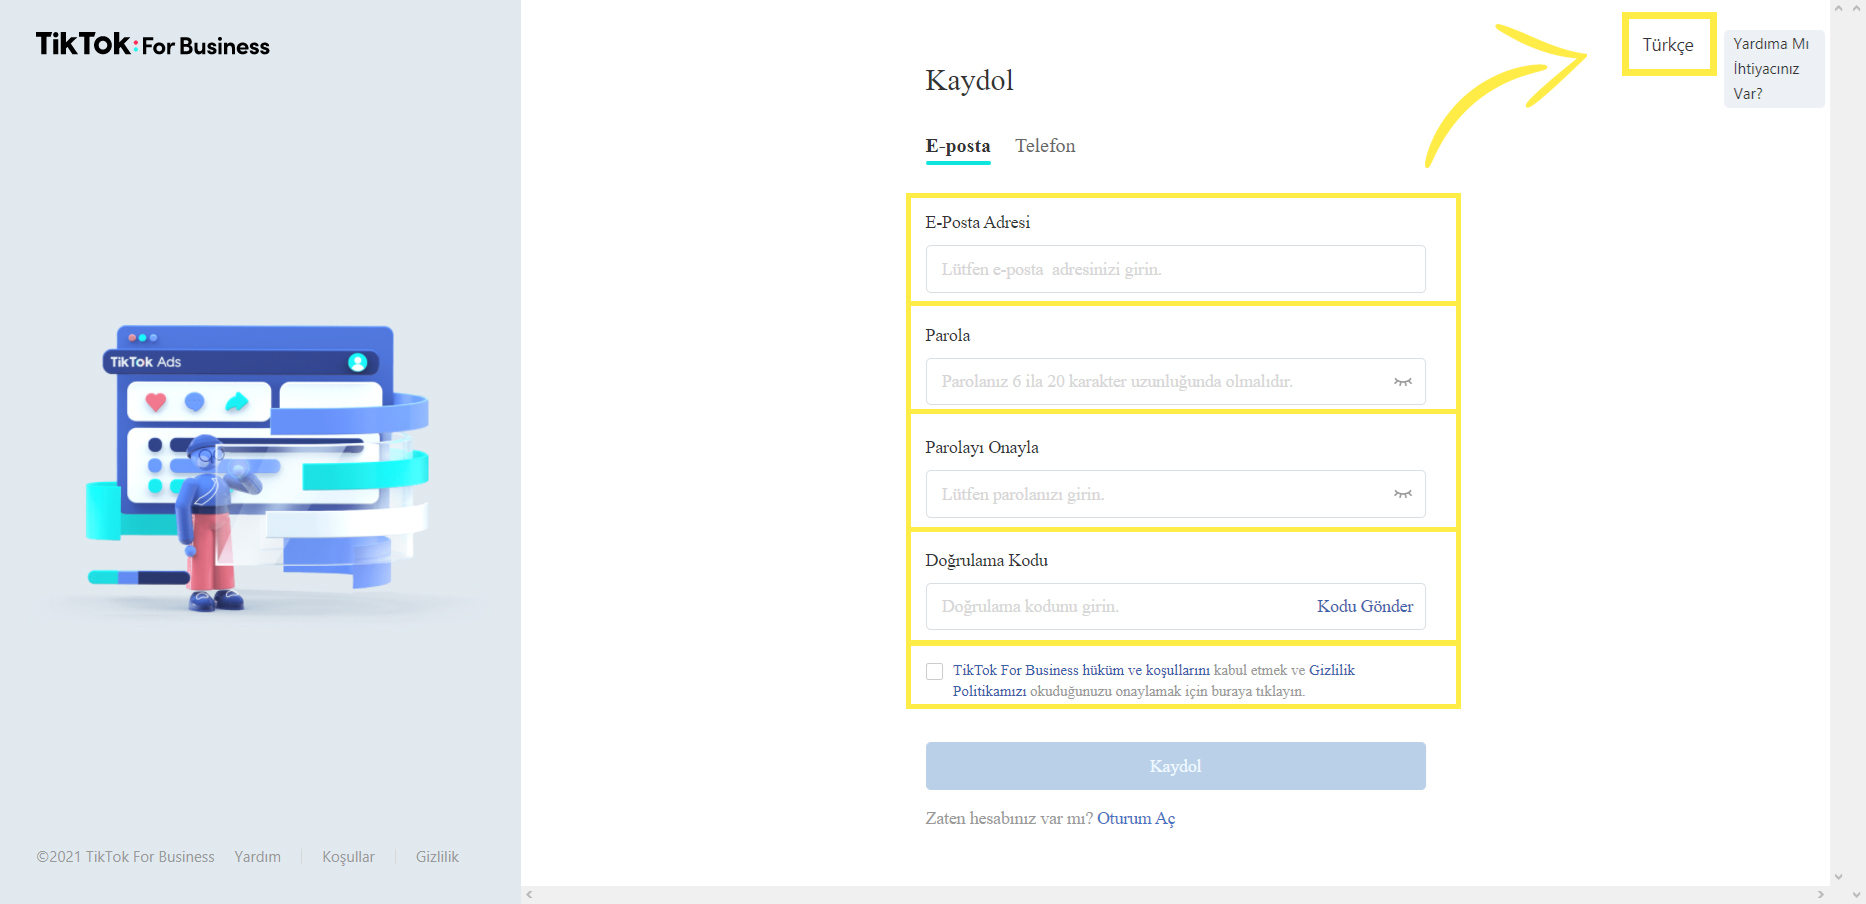Click the E-Posta Adresi input field

[x=1176, y=269]
